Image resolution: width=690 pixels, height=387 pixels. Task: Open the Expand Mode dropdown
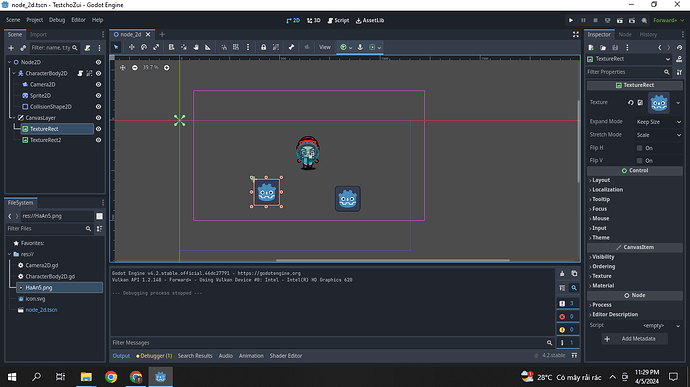click(x=658, y=122)
